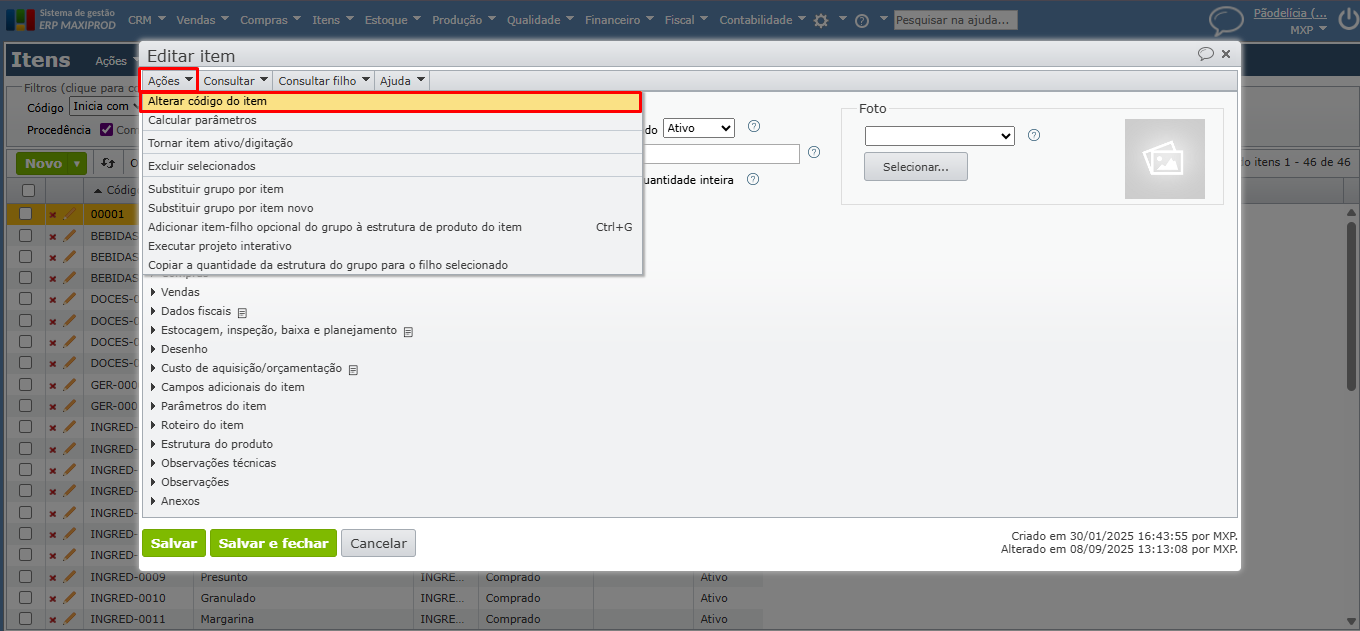This screenshot has width=1360, height=631.
Task: Click the delete X on row INGRED-0009
Action: [53, 578]
